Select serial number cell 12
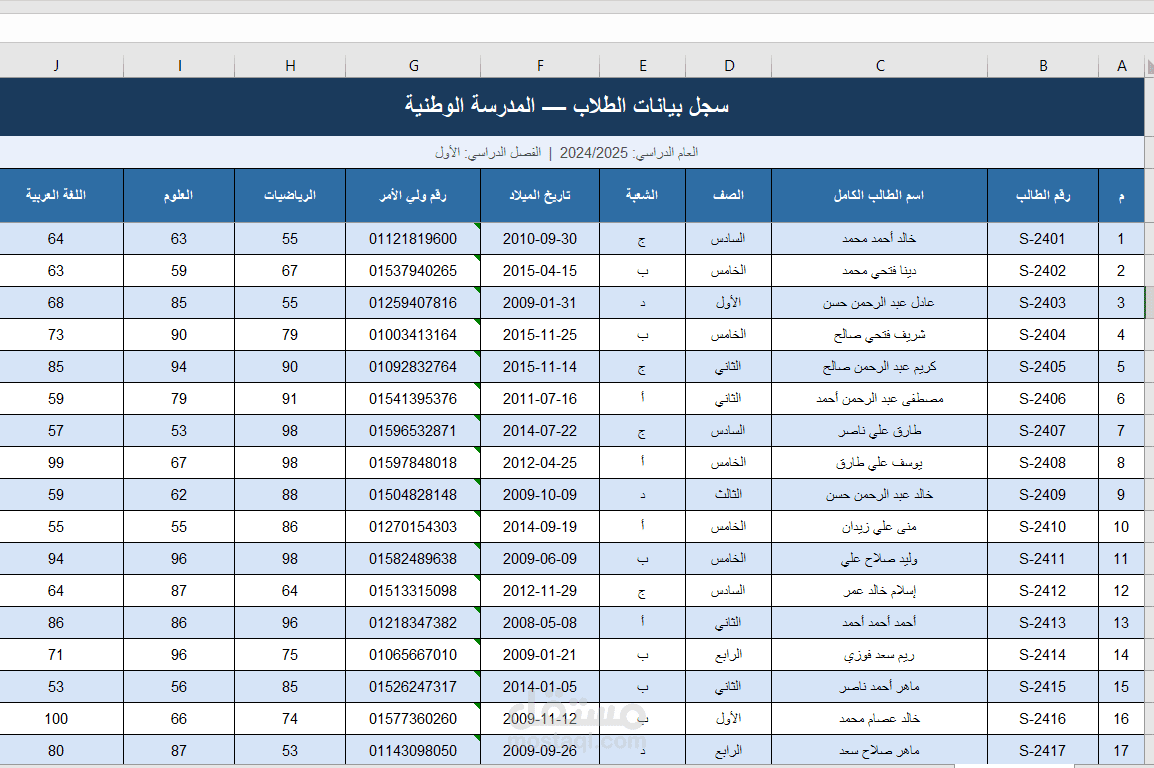The image size is (1154, 768). 1122,591
